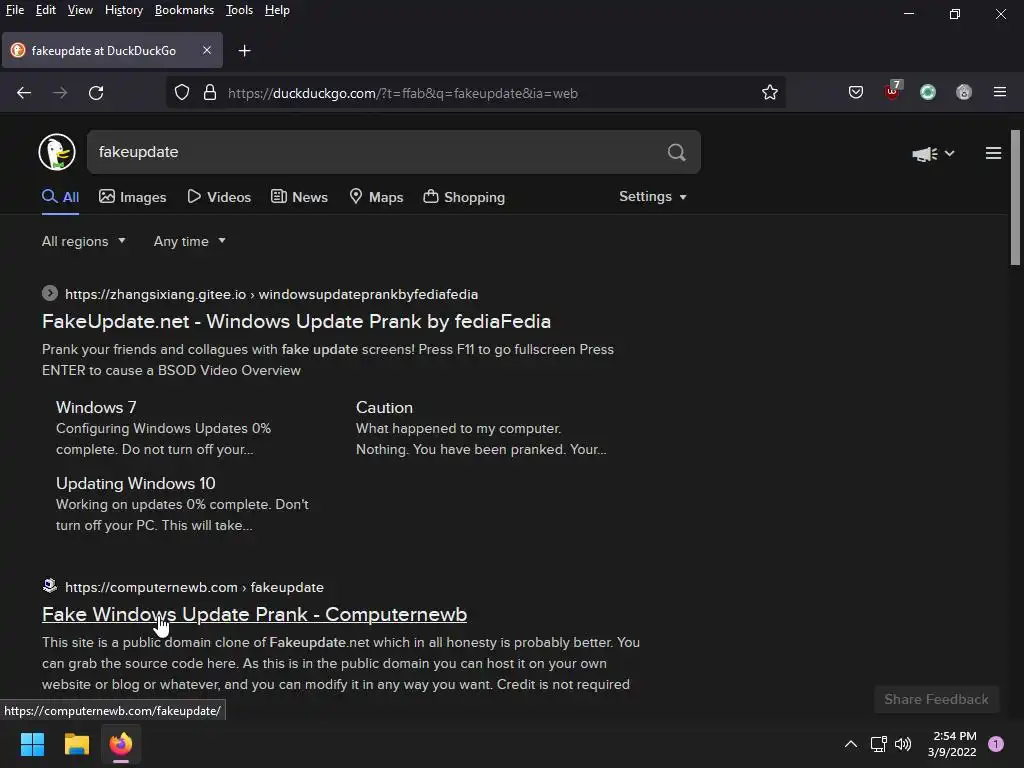Click the network tray icon
This screenshot has height=768, width=1024.
click(878, 744)
